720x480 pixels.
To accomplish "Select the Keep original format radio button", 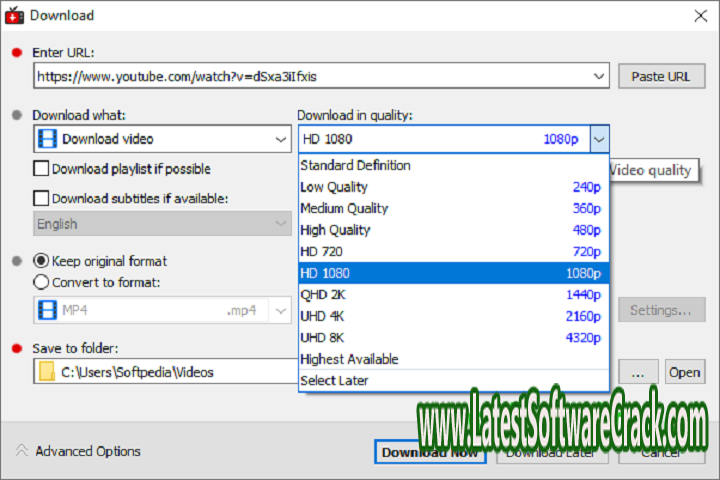I will coord(41,261).
